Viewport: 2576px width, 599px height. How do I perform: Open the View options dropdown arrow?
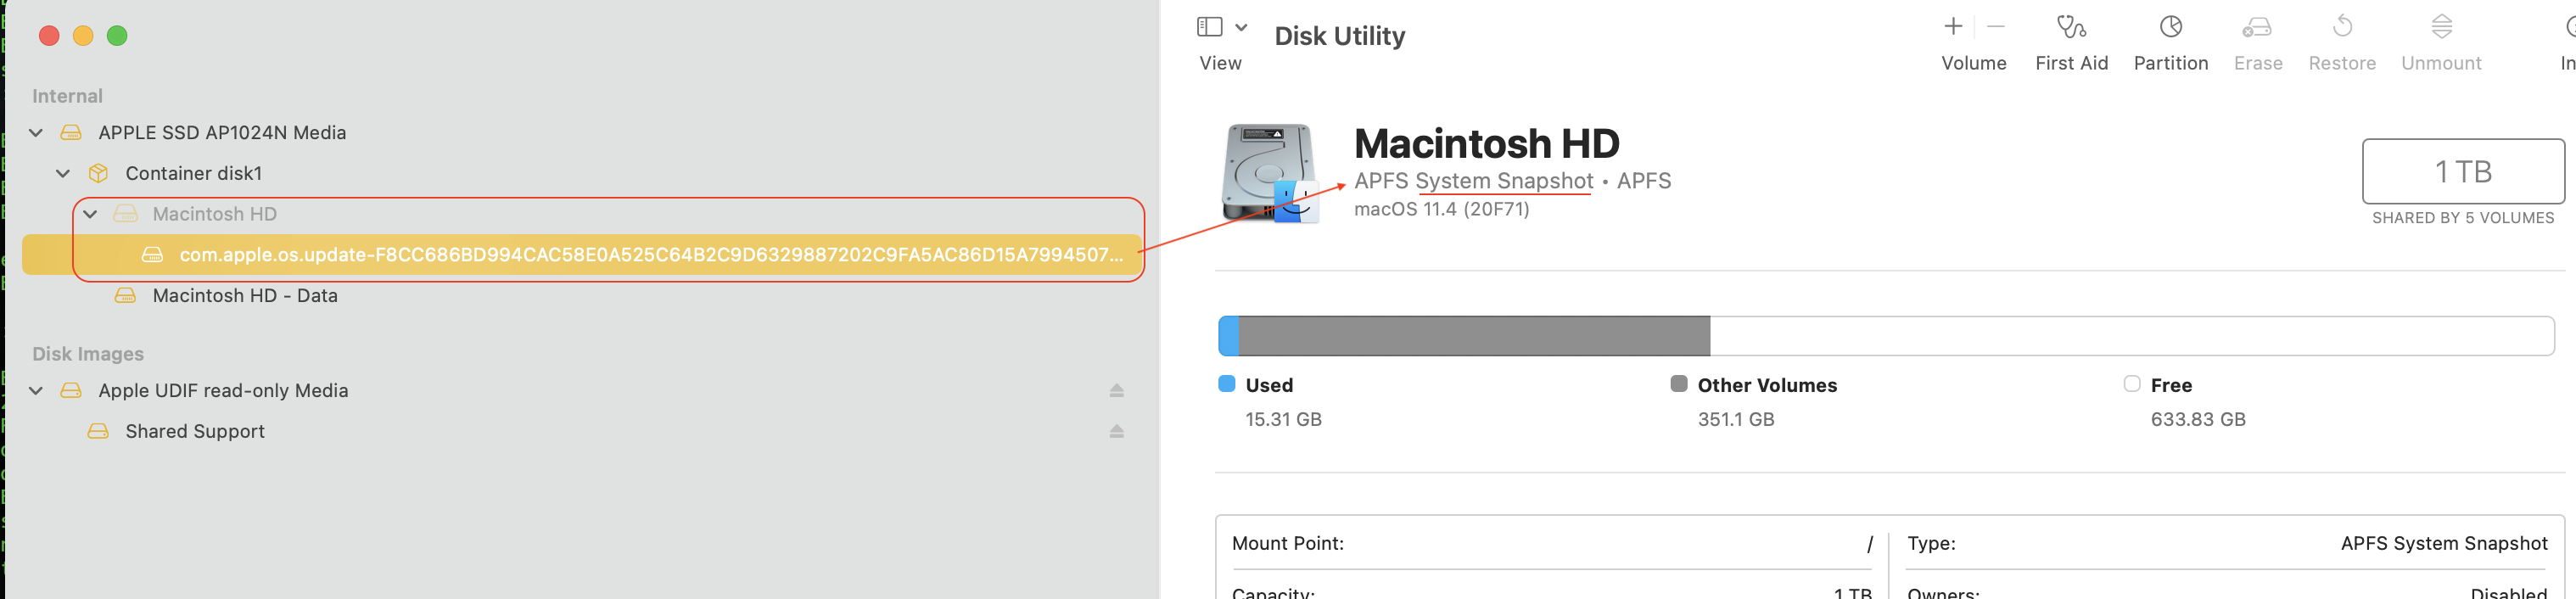[1241, 27]
